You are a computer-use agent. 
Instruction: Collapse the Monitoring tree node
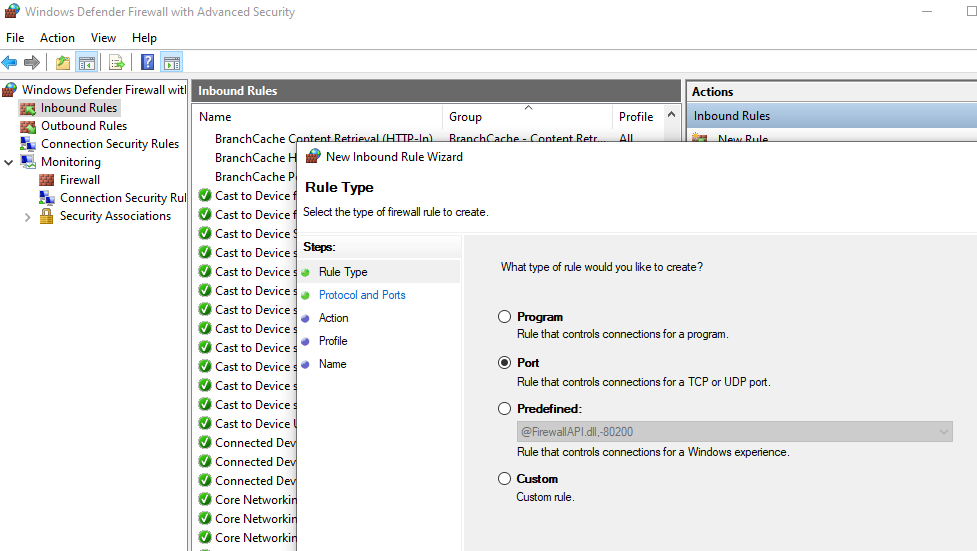point(9,163)
